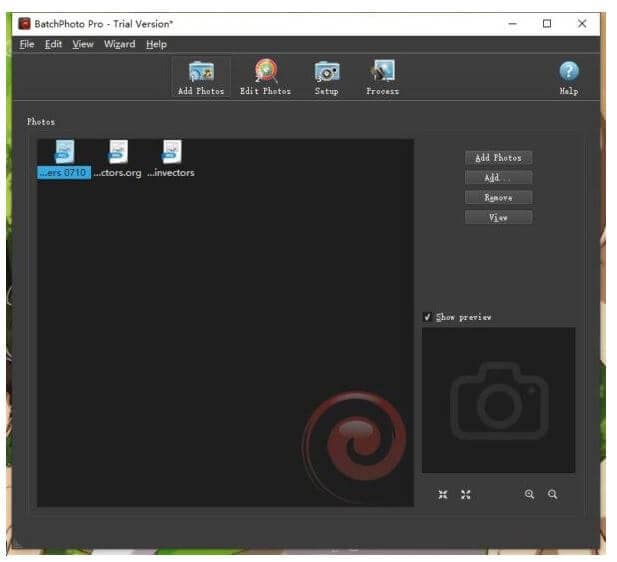This screenshot has height=562, width=617.
Task: Close the BatchPhoto Pro window
Action: coord(583,24)
